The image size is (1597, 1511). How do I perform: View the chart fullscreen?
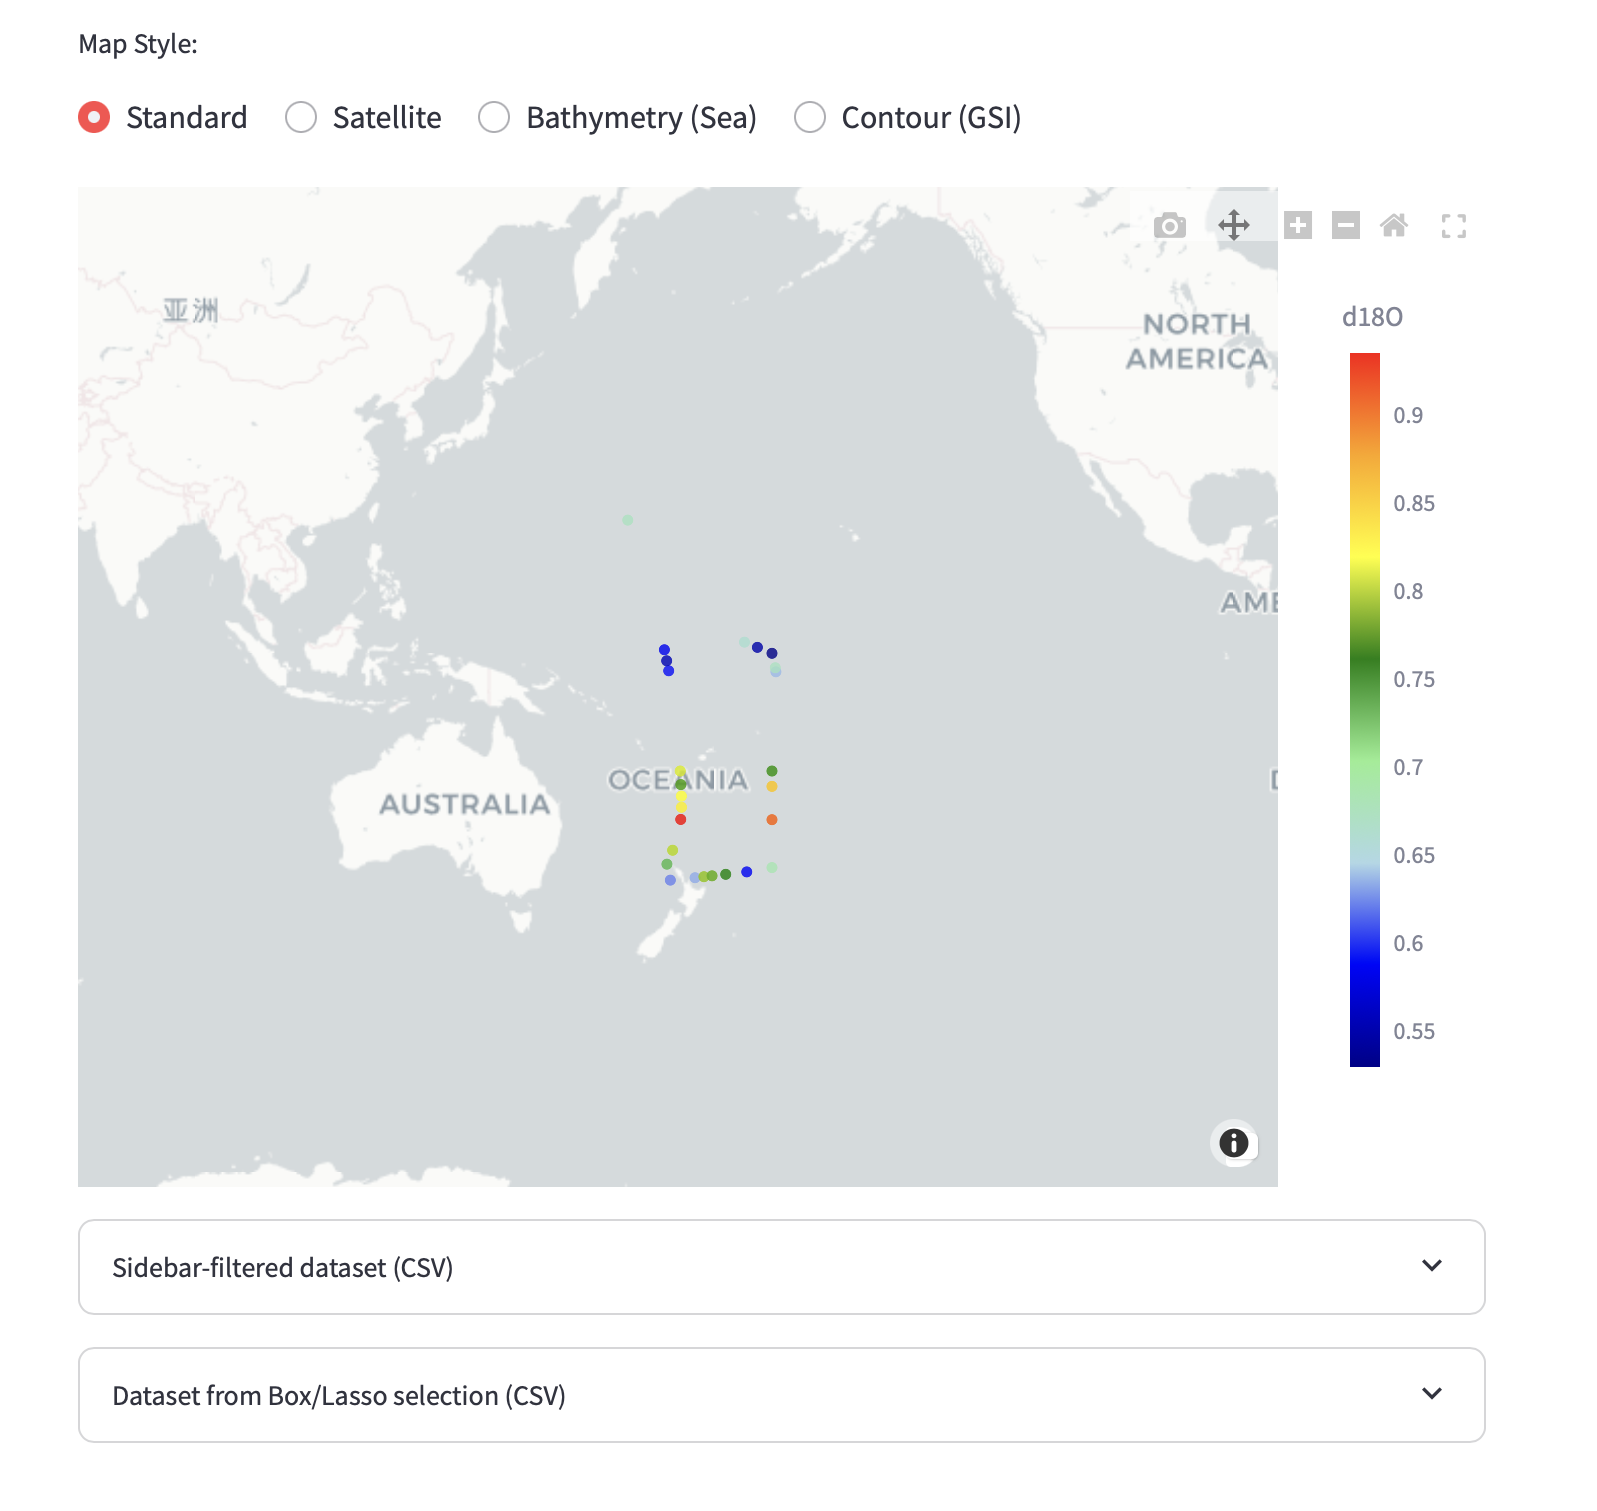[1454, 226]
